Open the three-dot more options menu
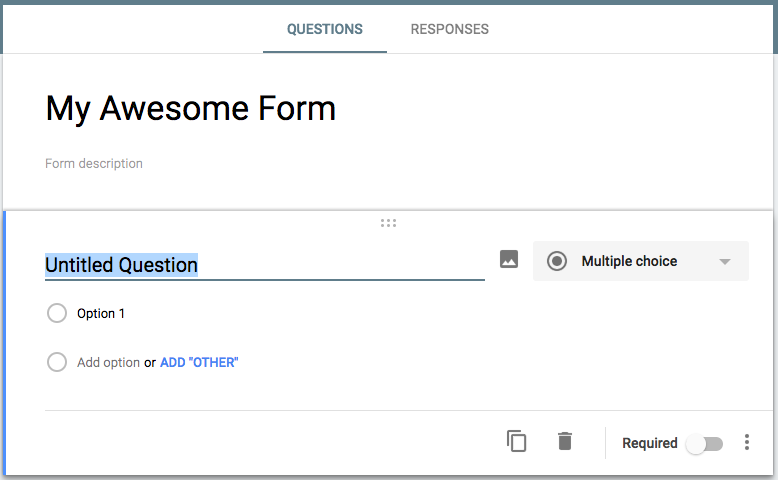 tap(747, 442)
